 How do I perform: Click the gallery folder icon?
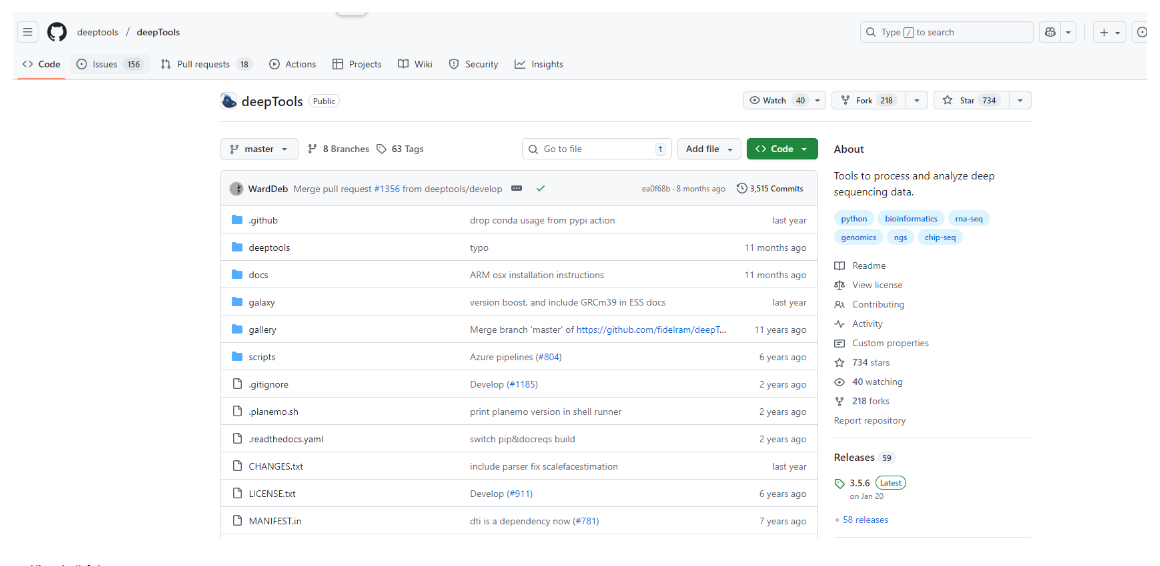[x=237, y=330]
